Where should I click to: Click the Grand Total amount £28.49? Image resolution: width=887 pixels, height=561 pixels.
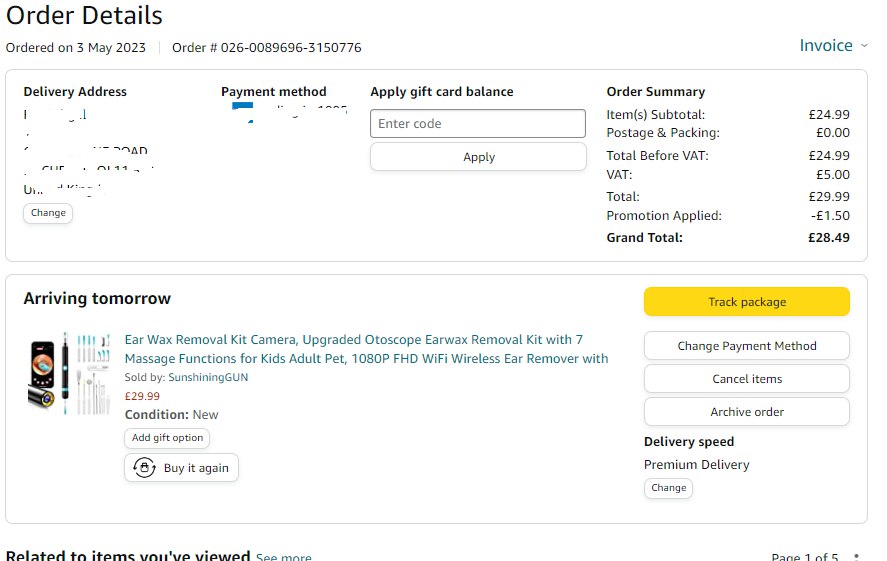coord(828,238)
